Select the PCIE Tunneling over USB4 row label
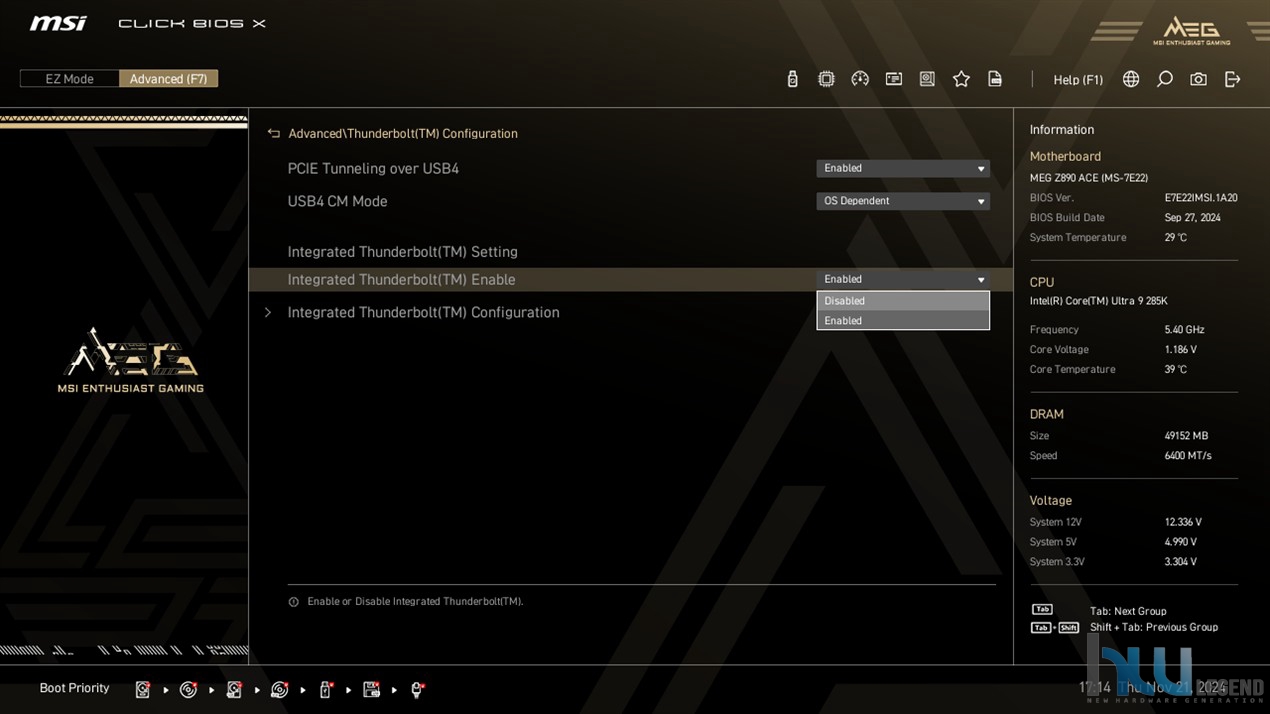The height and width of the screenshot is (714, 1270). (x=373, y=169)
